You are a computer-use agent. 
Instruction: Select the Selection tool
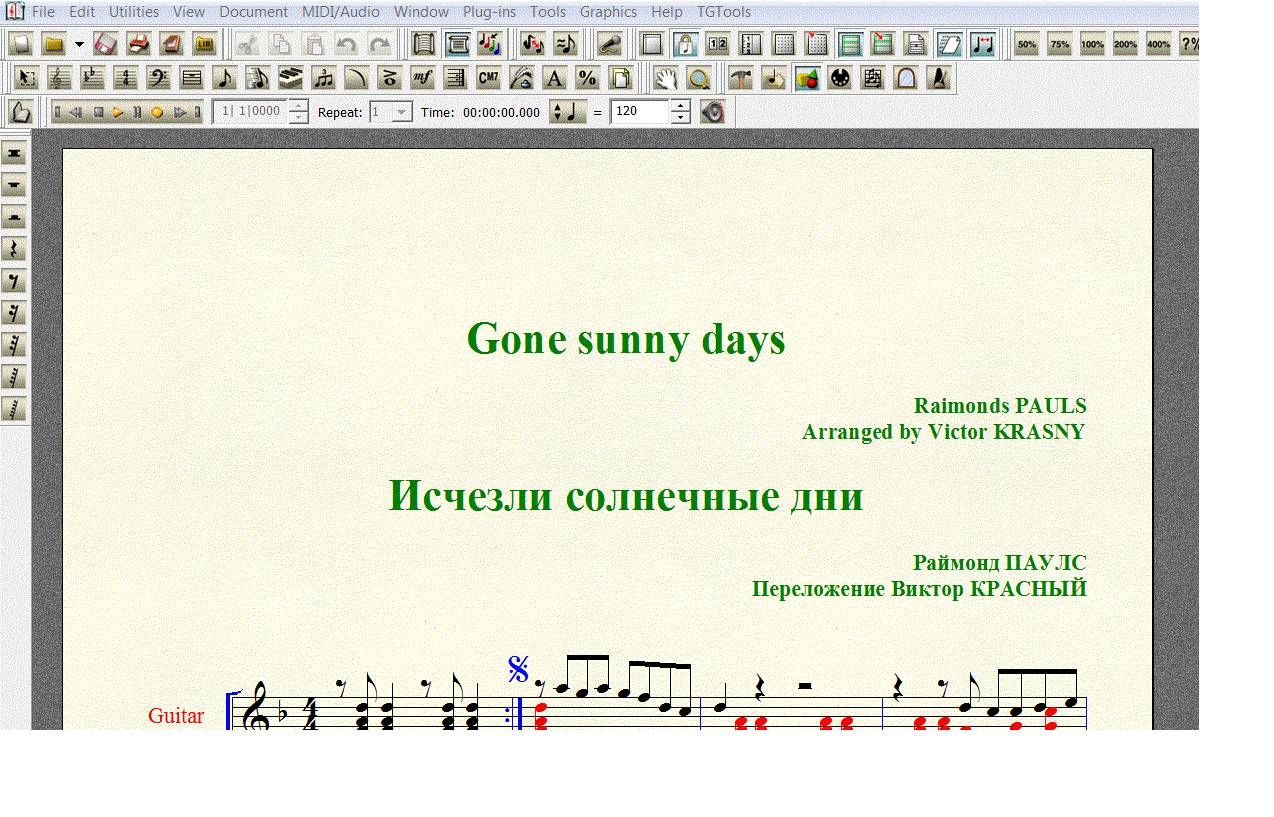tap(27, 78)
